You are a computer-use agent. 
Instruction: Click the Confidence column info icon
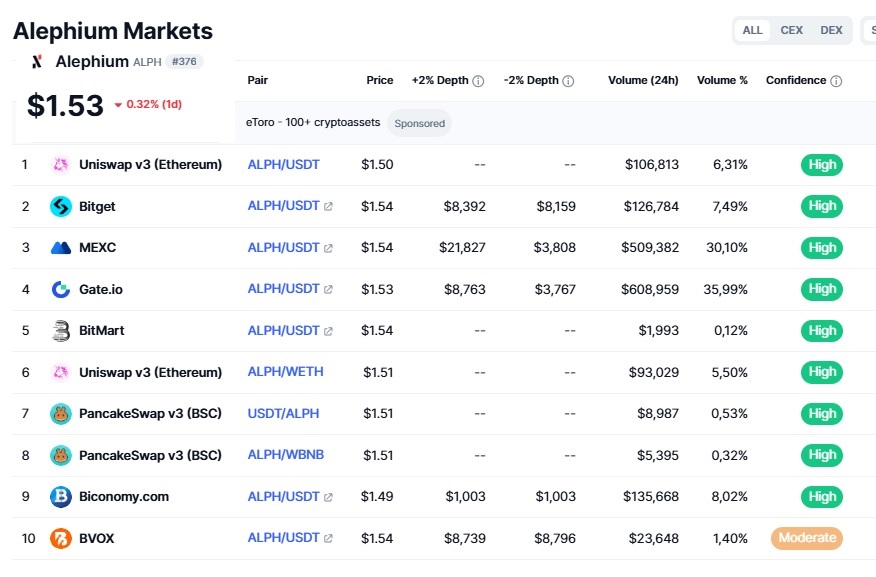(836, 81)
